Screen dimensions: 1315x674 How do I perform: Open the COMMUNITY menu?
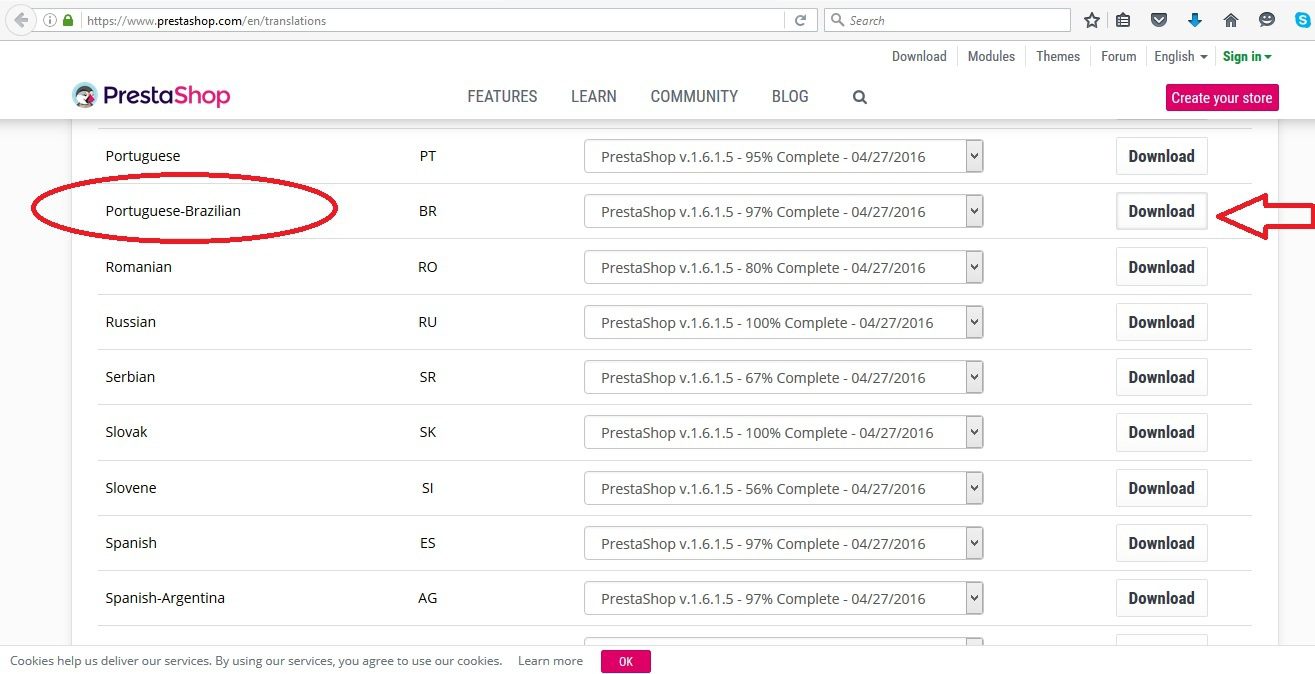(x=694, y=96)
